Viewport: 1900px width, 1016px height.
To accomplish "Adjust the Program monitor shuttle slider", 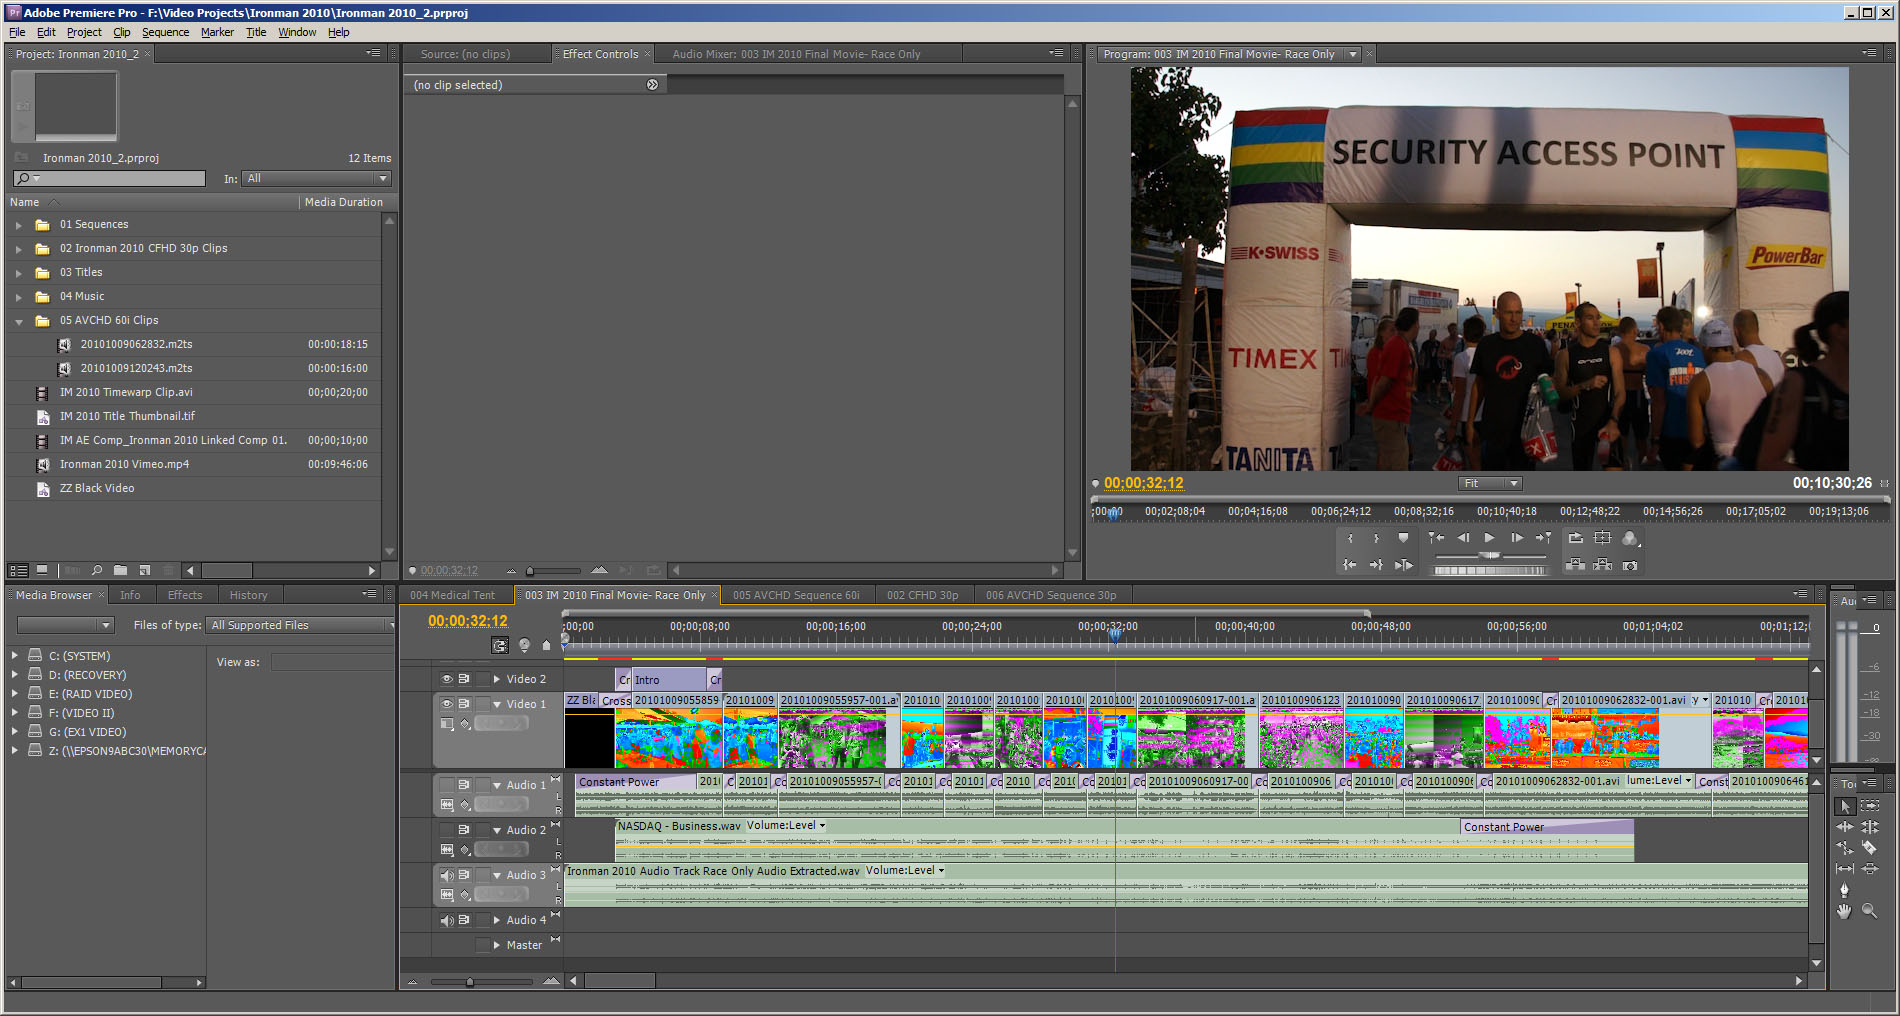I will [x=1490, y=555].
